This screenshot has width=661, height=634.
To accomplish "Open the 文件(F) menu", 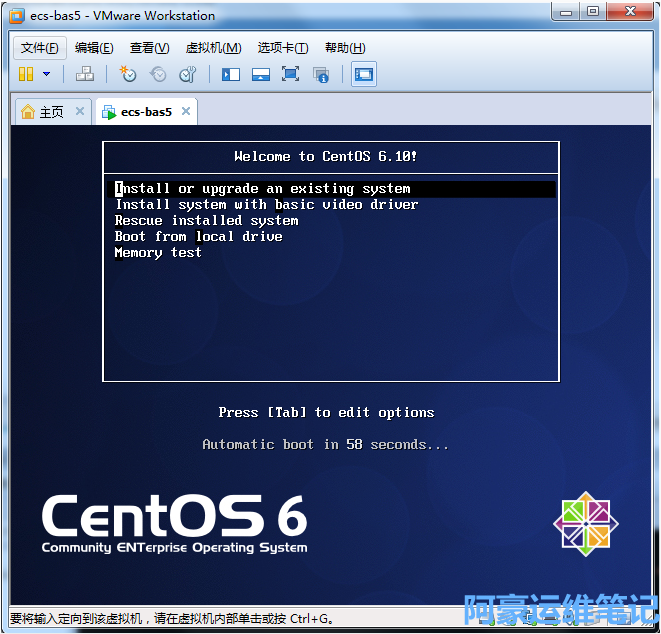I will pos(40,48).
